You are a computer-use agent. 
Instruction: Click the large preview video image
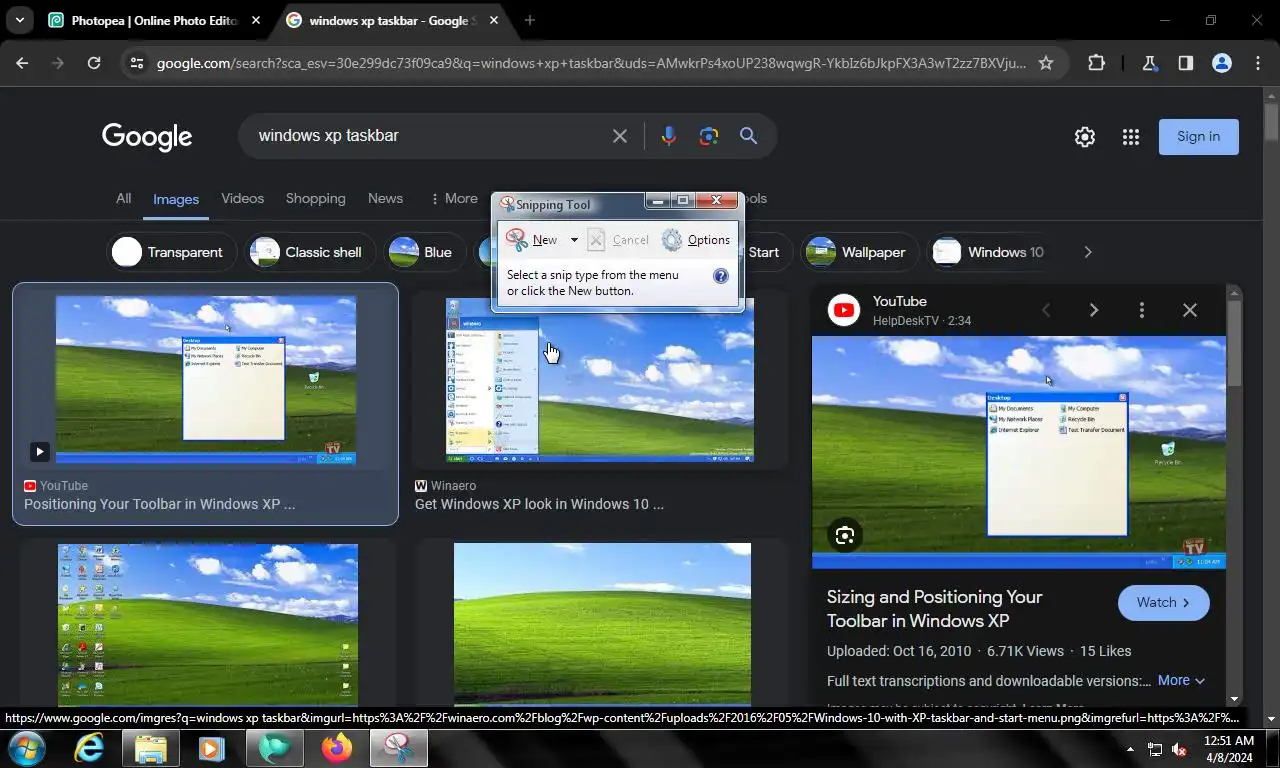1019,452
